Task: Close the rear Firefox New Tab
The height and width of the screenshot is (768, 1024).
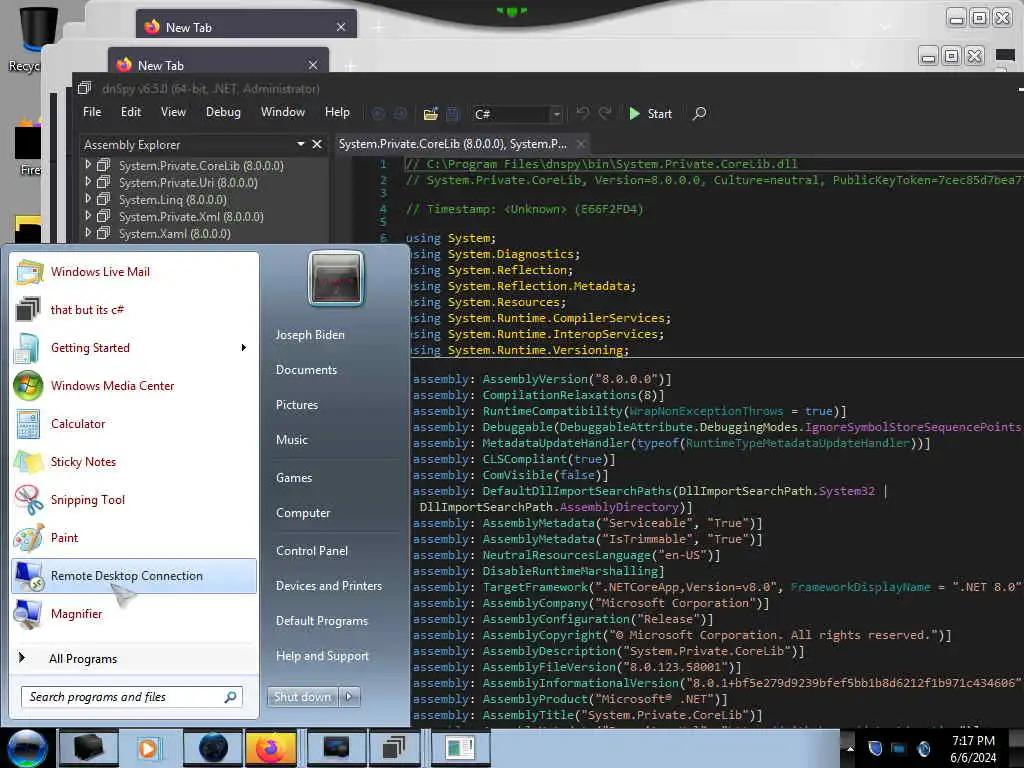Action: [x=341, y=27]
